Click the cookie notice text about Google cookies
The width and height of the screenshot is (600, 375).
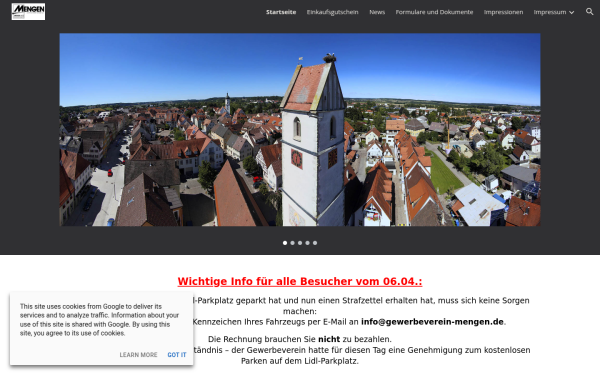pos(99,320)
